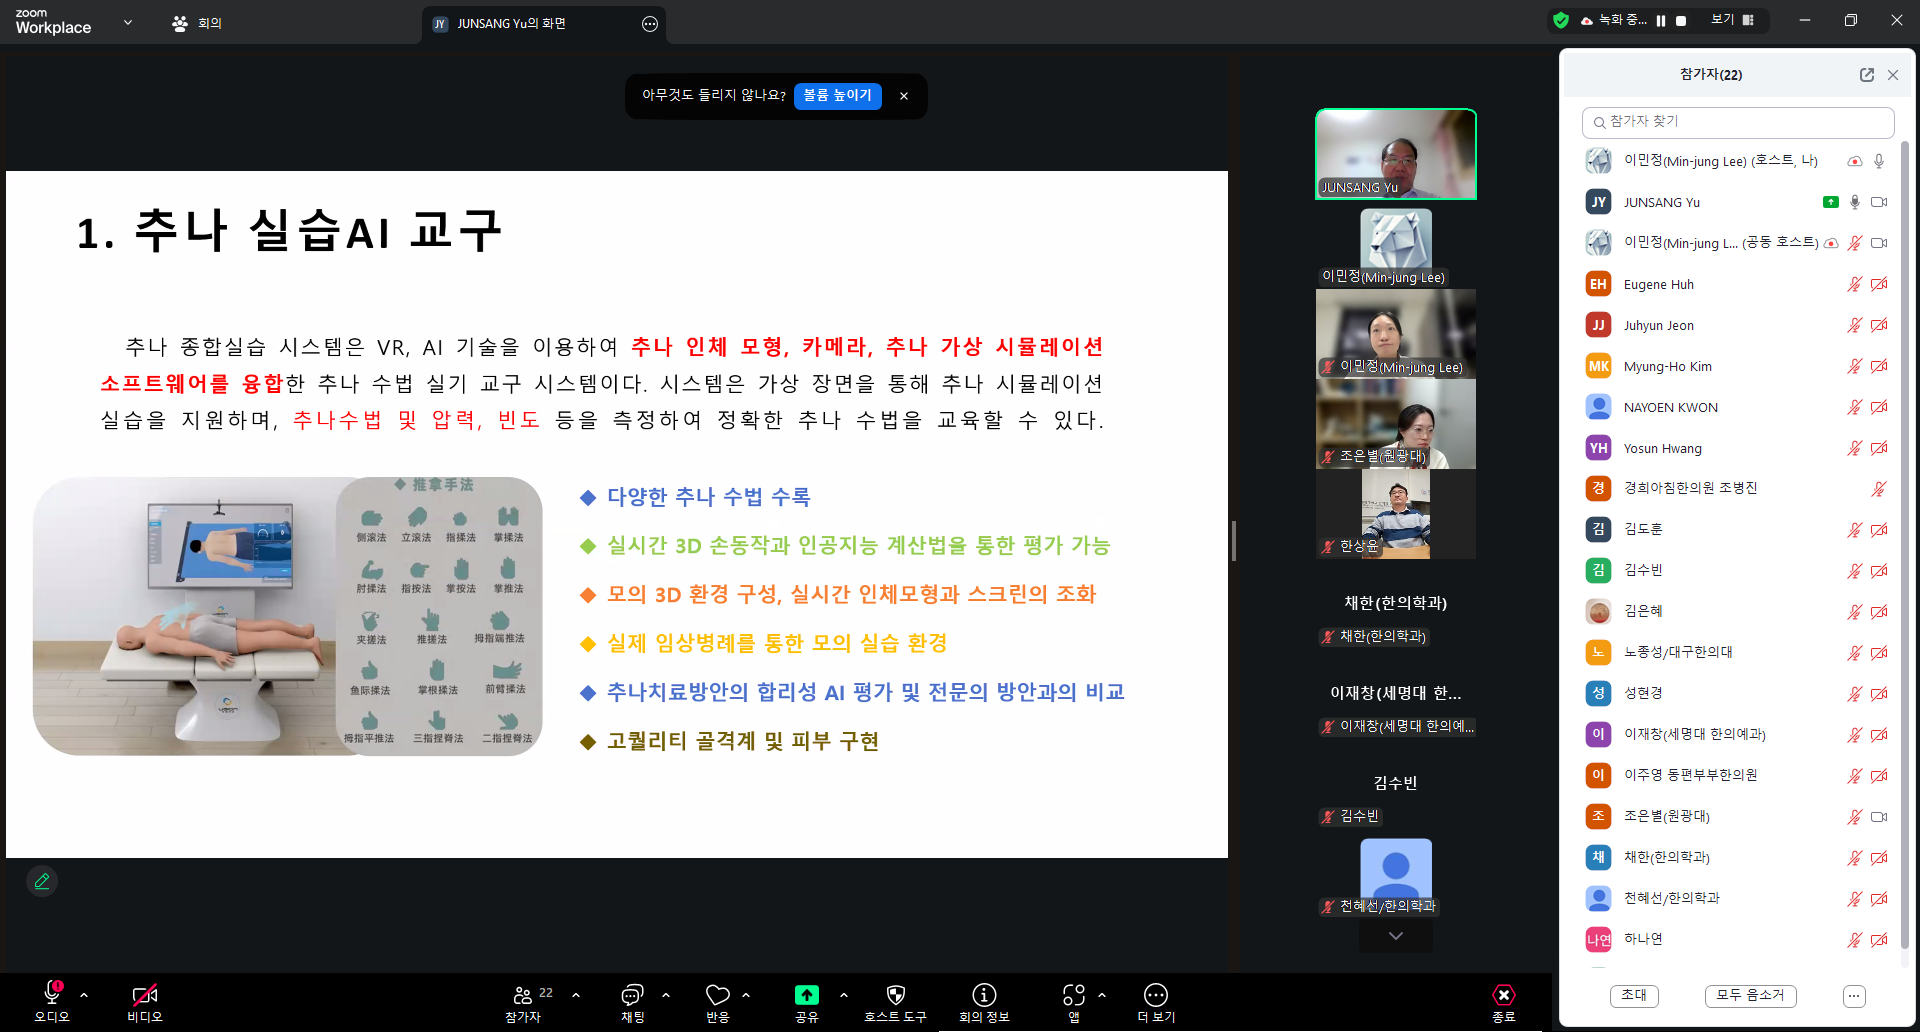Unmute audio using the 오디오 icon
Screen dimensions: 1920x1032
coord(50,995)
